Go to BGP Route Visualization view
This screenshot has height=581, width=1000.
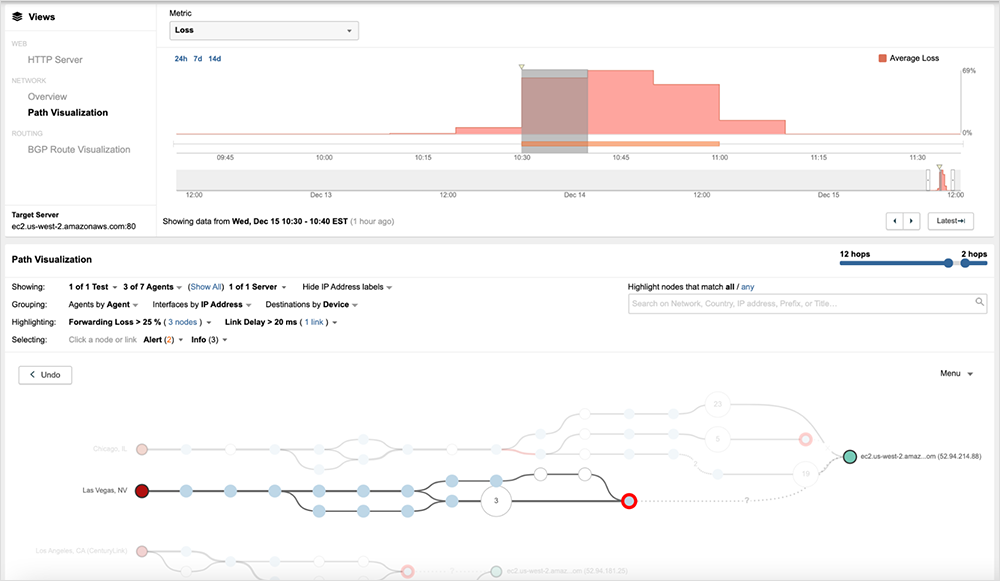pos(79,150)
